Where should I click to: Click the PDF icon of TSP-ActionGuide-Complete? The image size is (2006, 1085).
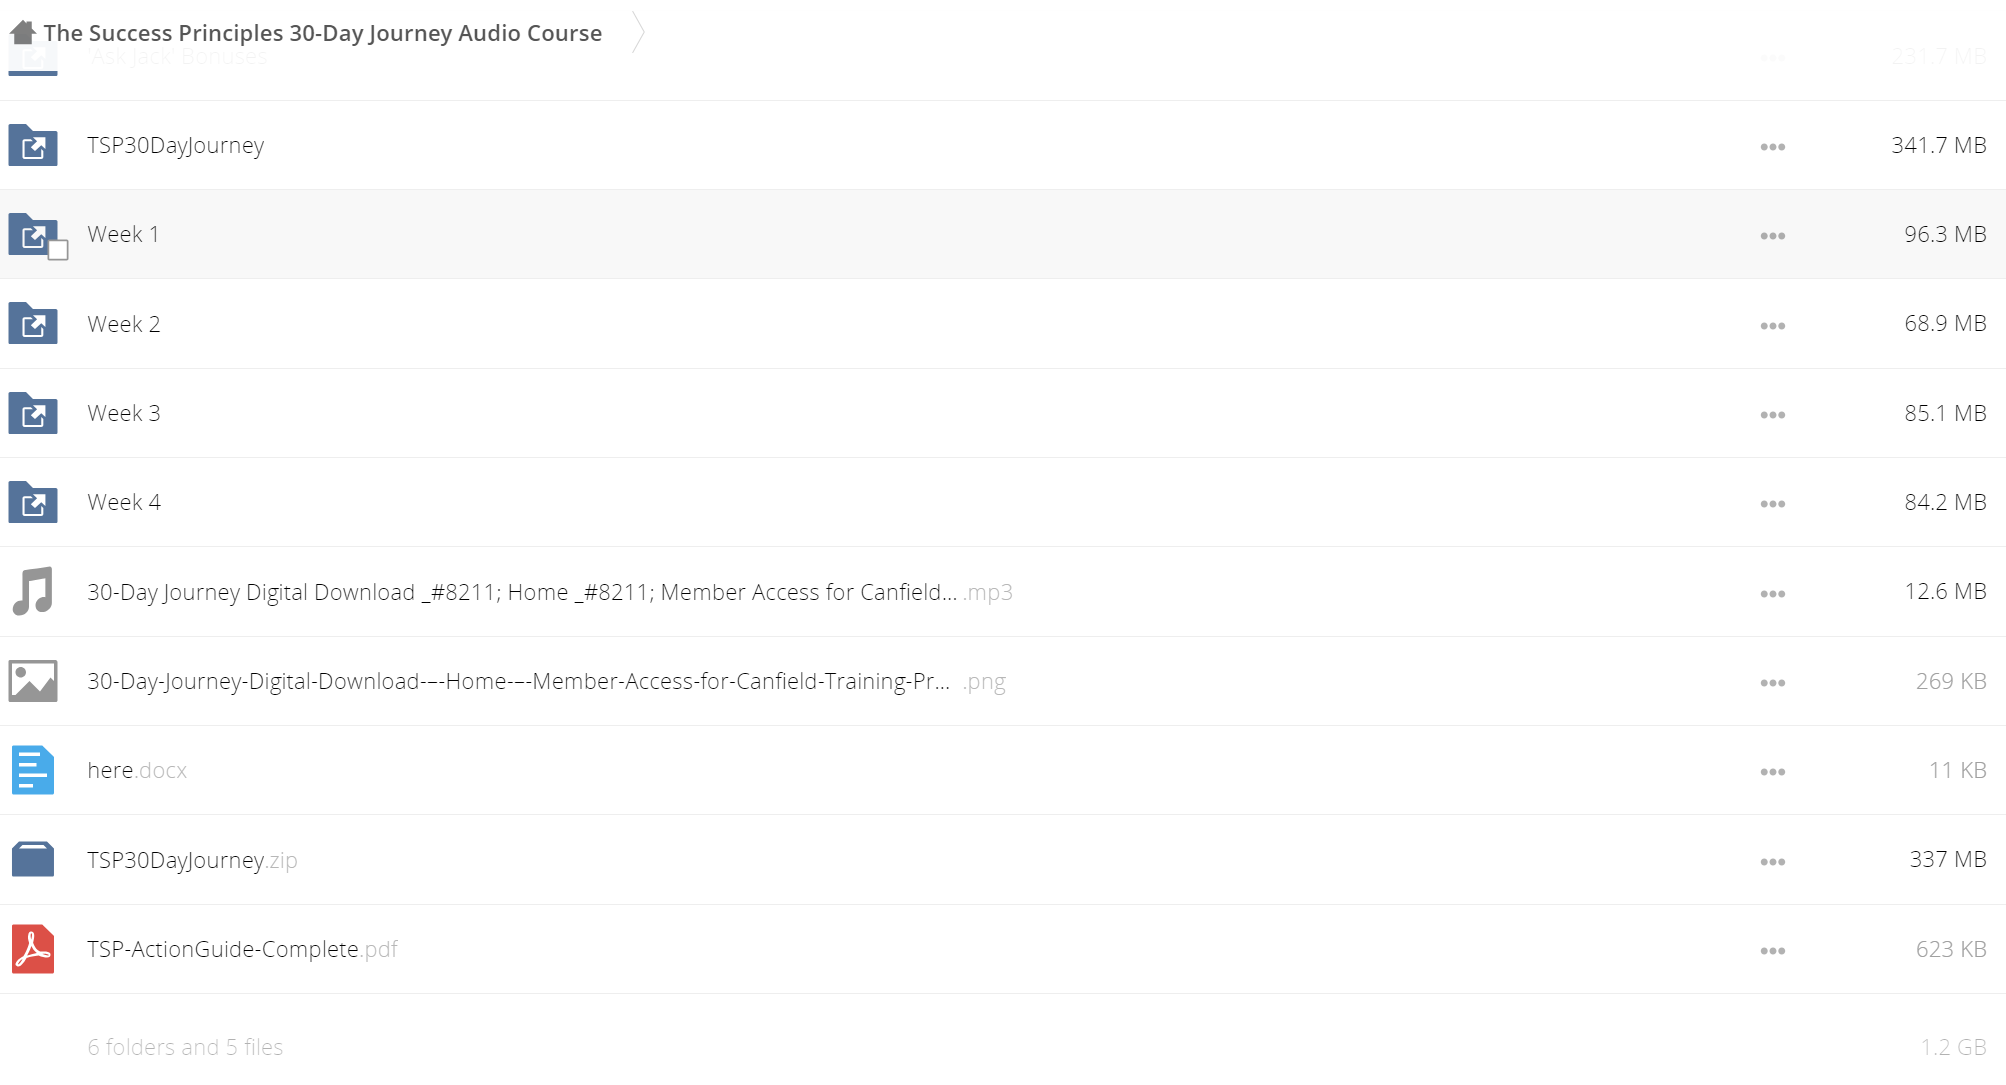pyautogui.click(x=33, y=949)
